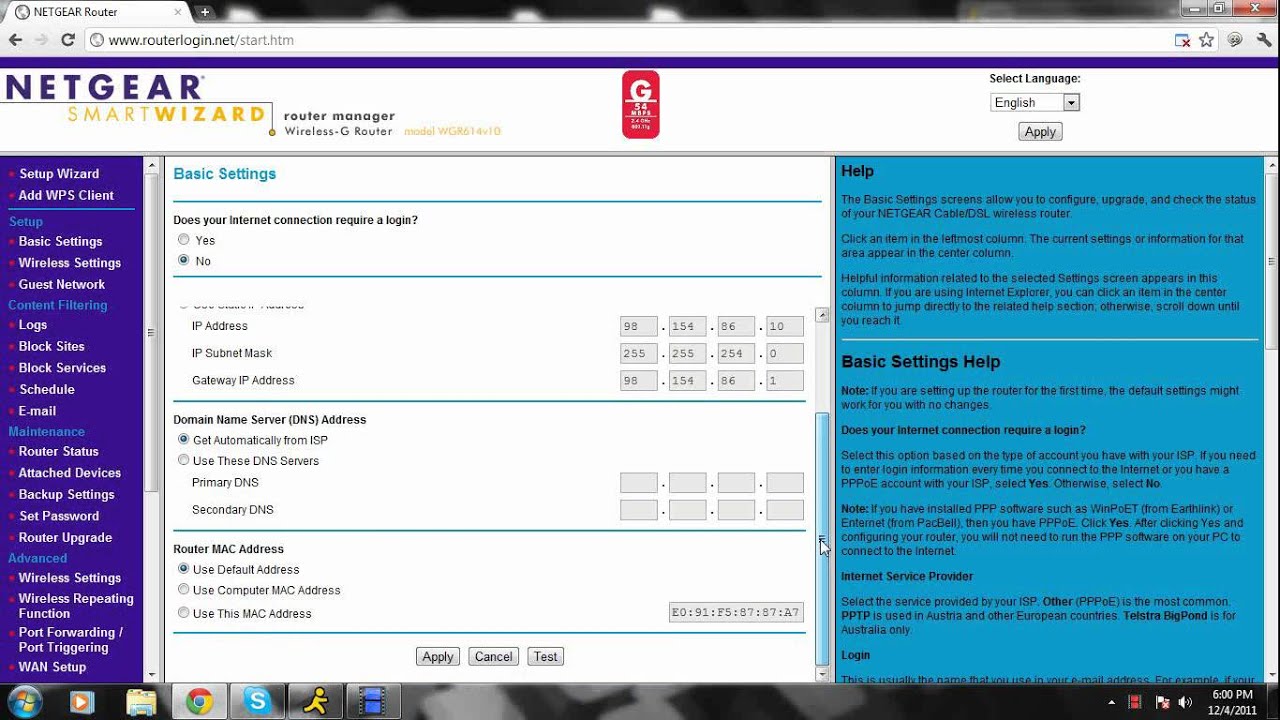Open the Guest Network page

62,284
